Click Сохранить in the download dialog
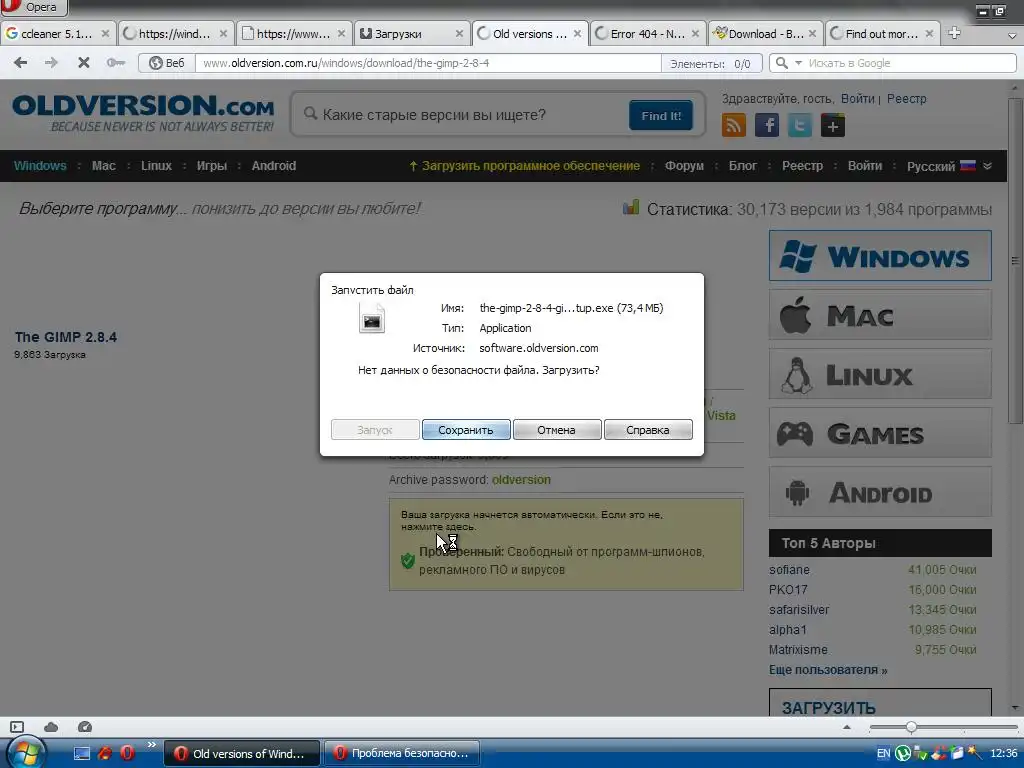 466,430
